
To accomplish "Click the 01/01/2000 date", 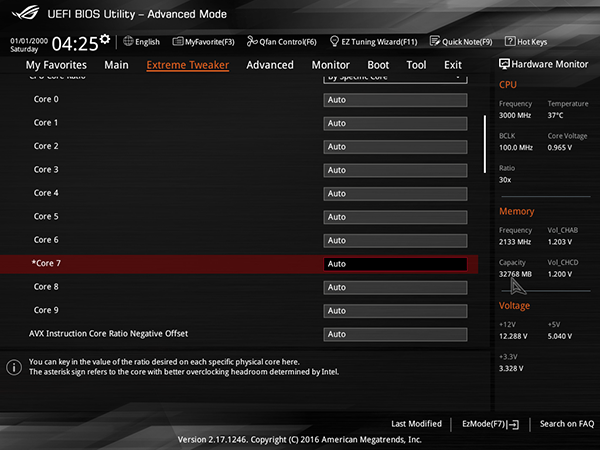I will click(29, 41).
